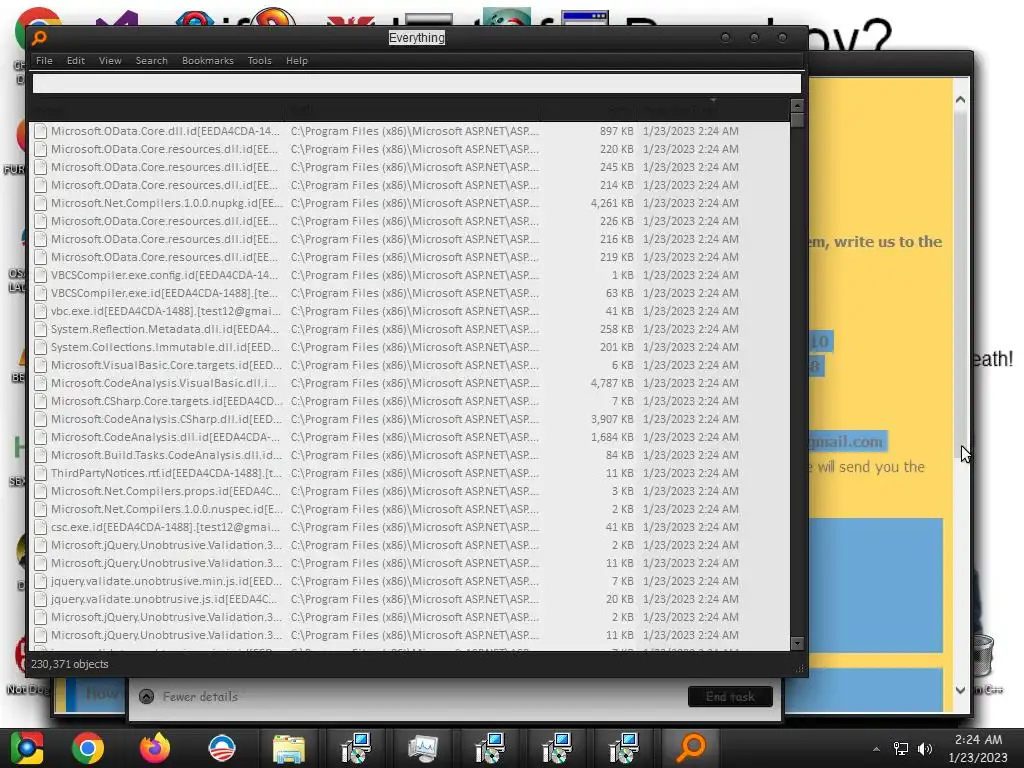Select System.Collections.Immutable.dll file name
This screenshot has height=768, width=1024.
click(x=165, y=347)
